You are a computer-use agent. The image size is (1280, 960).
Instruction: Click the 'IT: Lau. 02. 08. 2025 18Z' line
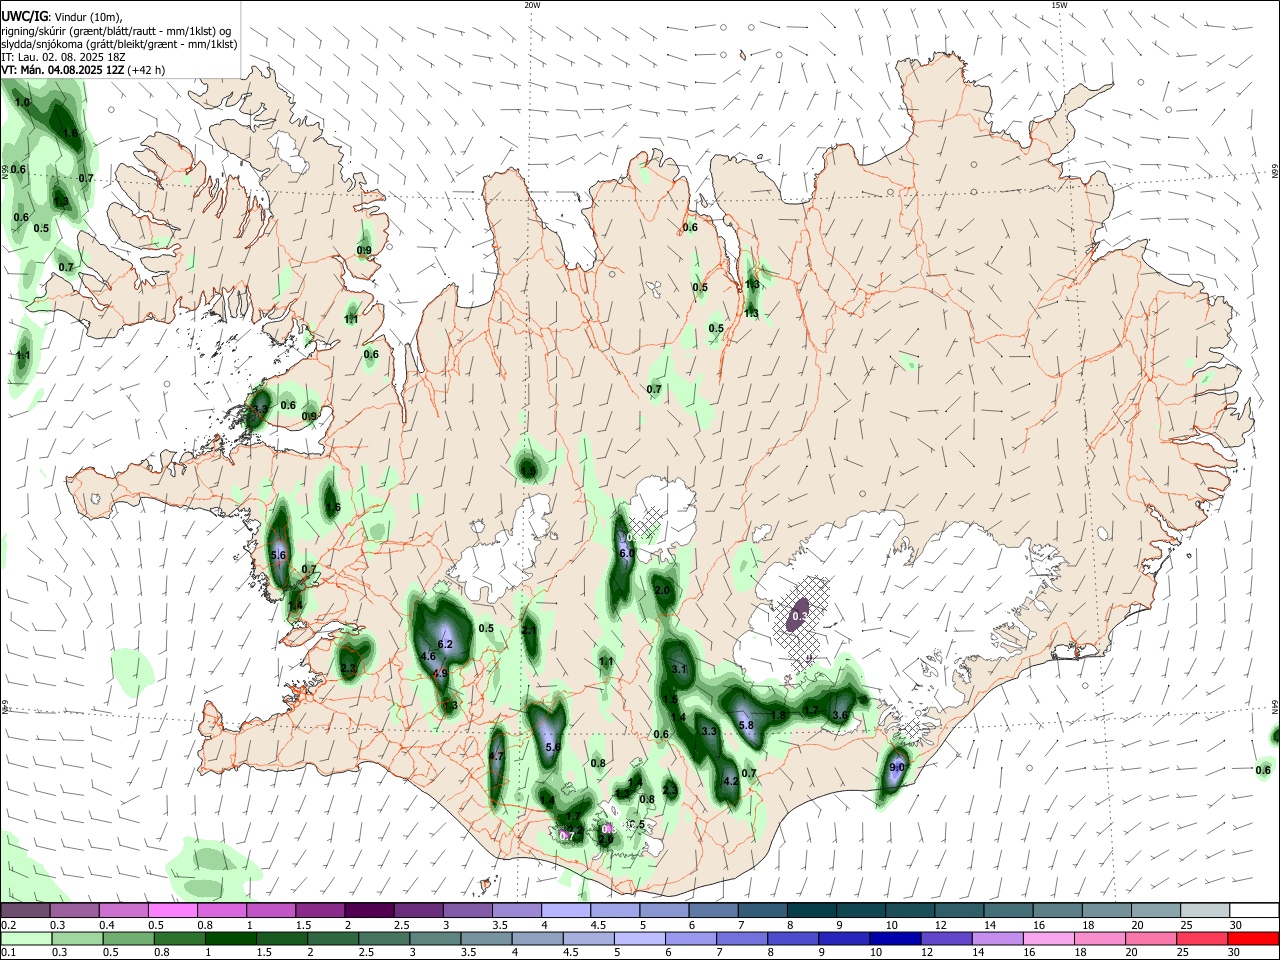(x=63, y=57)
